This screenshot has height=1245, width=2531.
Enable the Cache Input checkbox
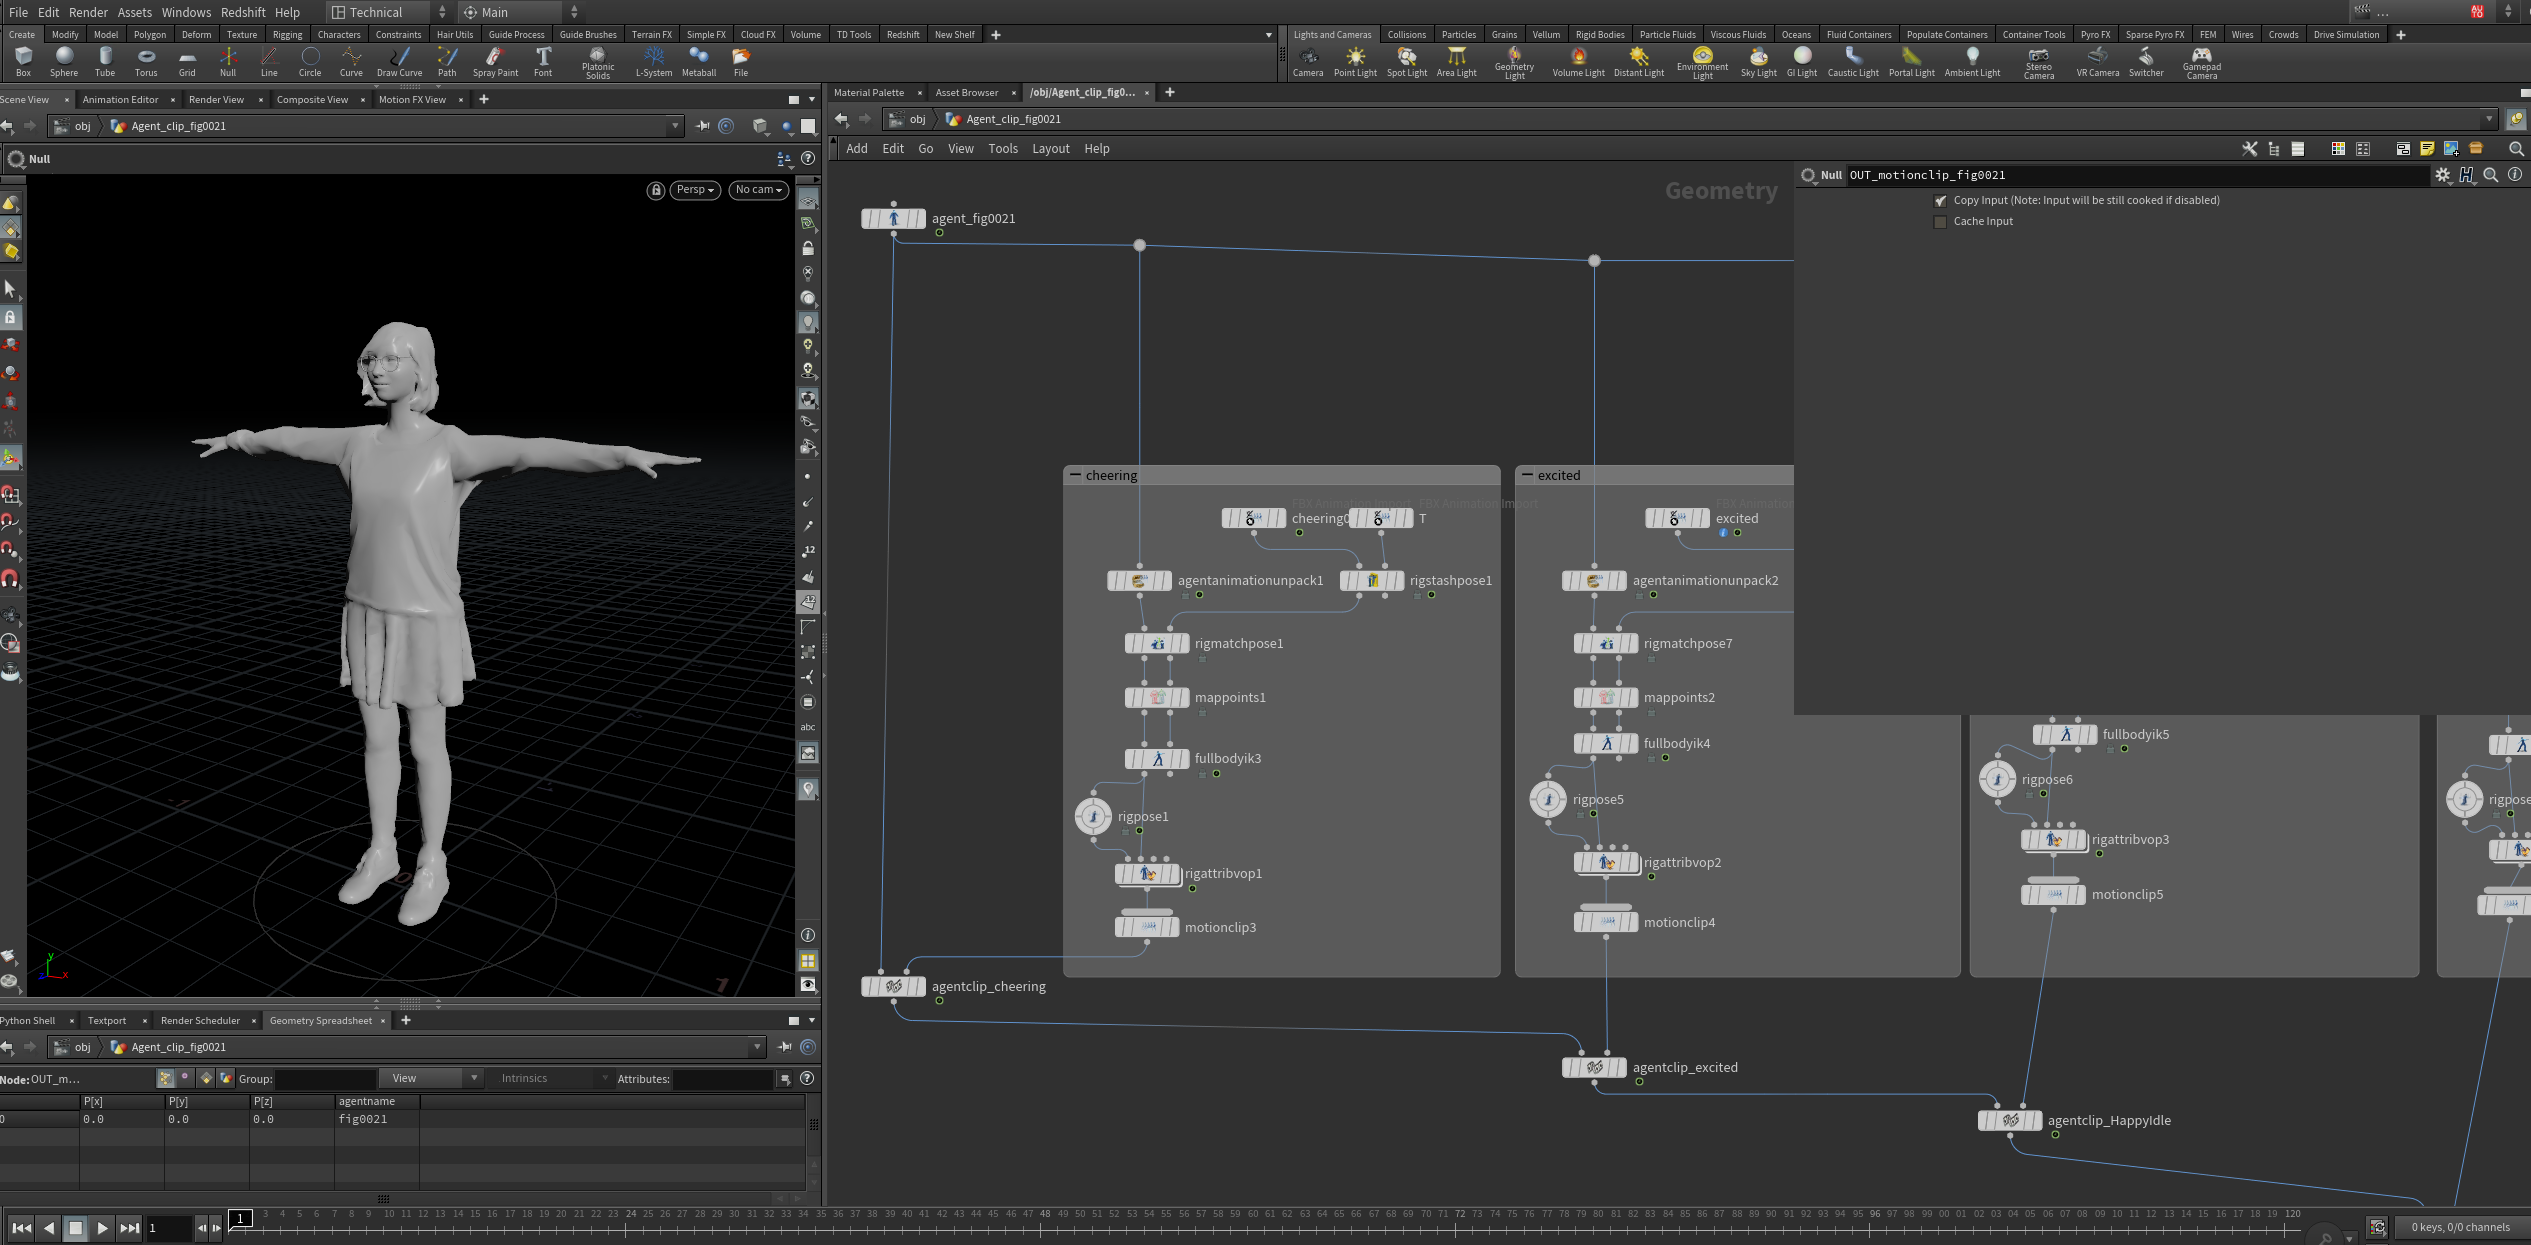pyautogui.click(x=1941, y=221)
